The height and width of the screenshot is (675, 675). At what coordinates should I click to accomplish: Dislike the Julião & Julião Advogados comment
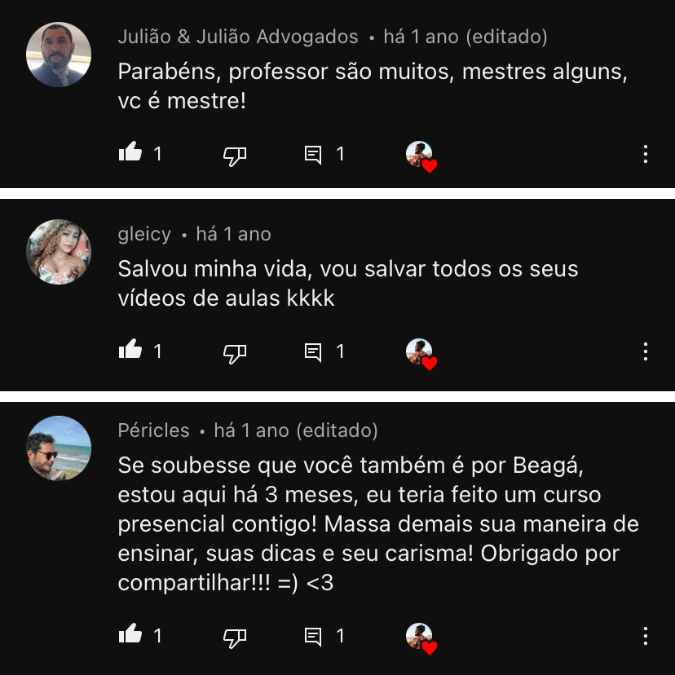235,156
